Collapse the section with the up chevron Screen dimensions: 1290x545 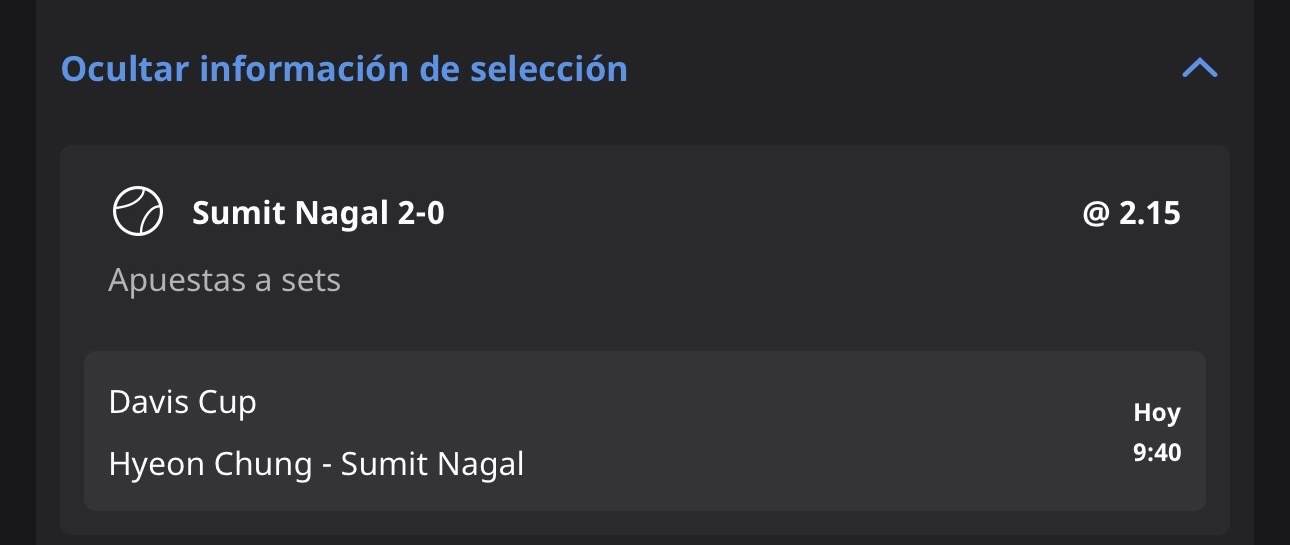(x=1200, y=68)
